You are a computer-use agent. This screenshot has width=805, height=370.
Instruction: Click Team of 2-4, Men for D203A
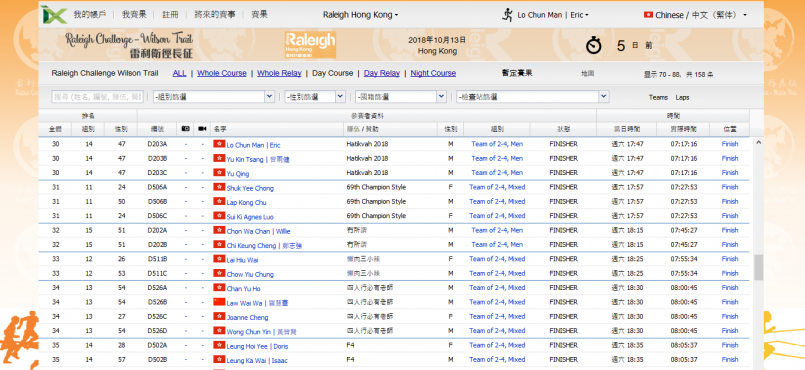[497, 144]
